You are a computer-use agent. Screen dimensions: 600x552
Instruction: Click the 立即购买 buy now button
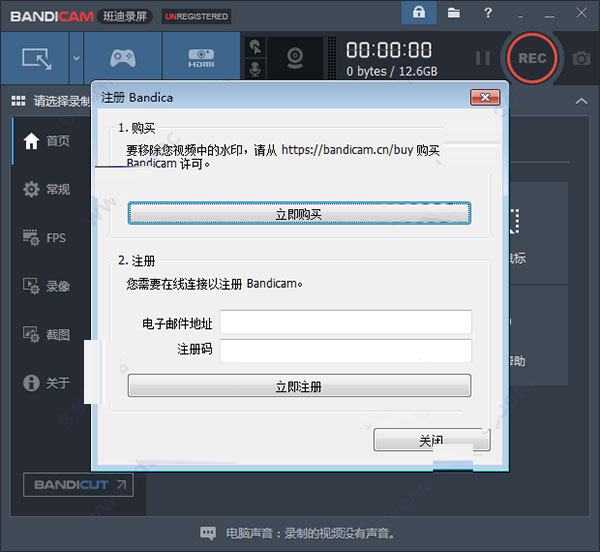[299, 213]
